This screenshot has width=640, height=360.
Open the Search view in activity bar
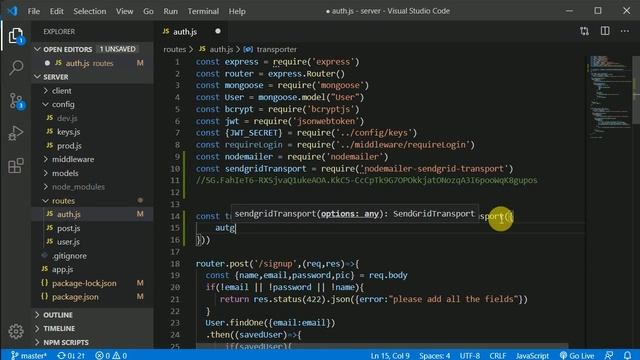(x=16, y=67)
